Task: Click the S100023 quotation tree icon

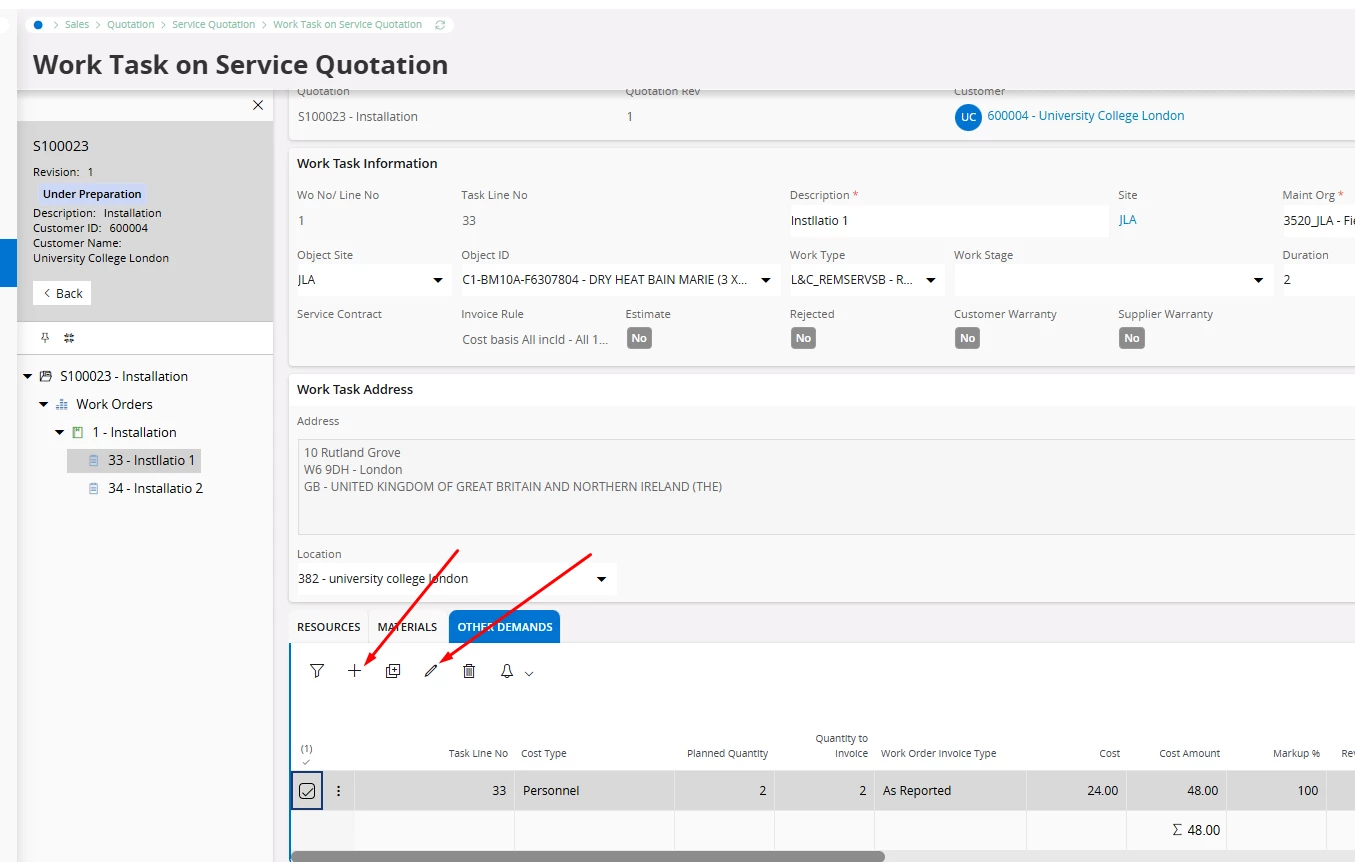Action: 45,377
